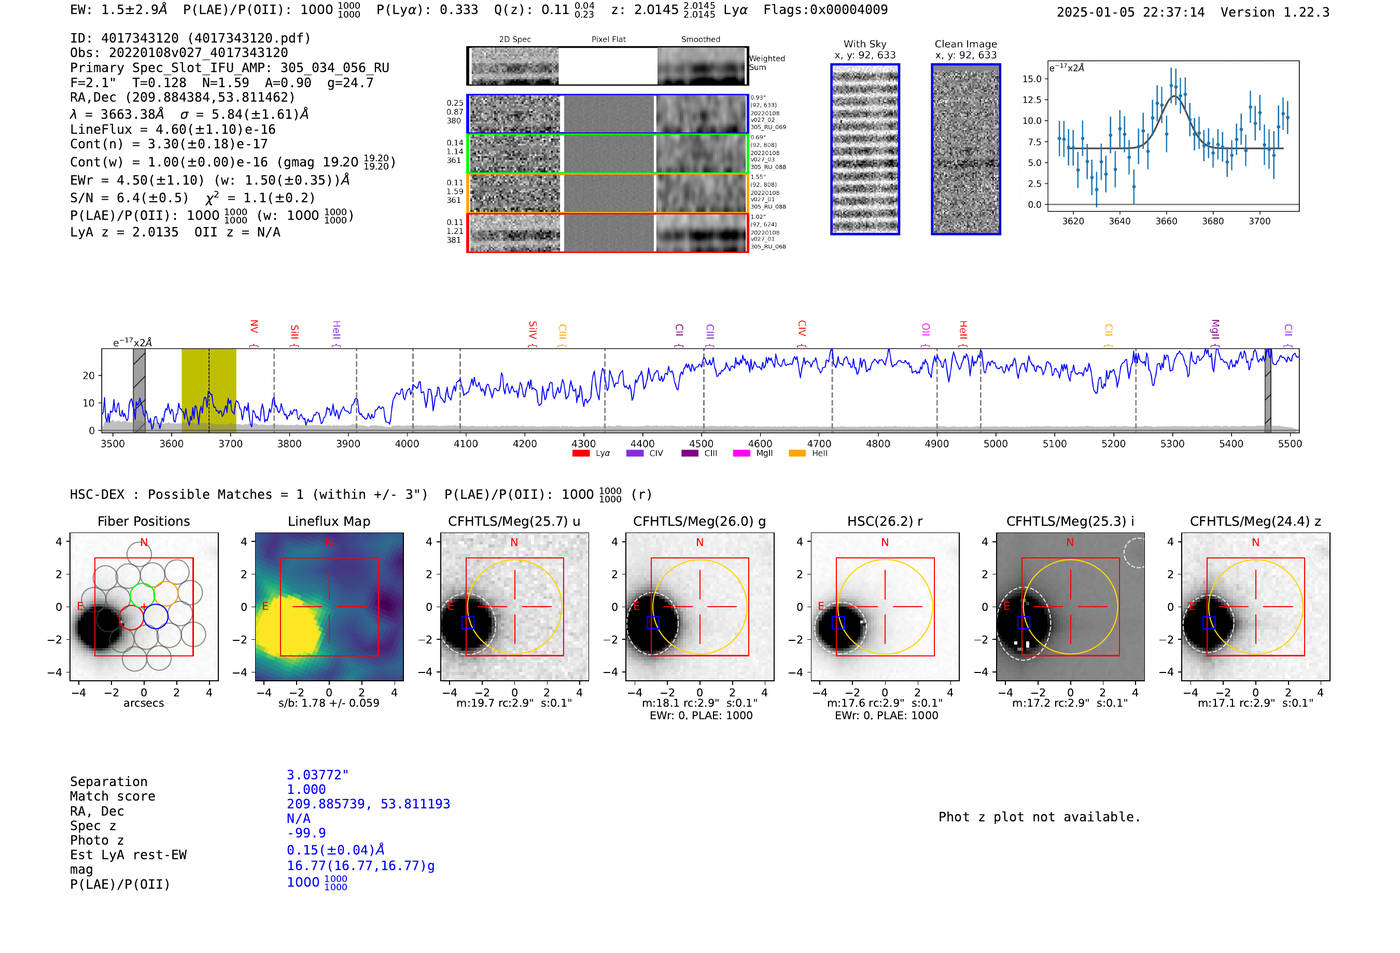Click the Flags:0x00004009 header text

(x=825, y=10)
